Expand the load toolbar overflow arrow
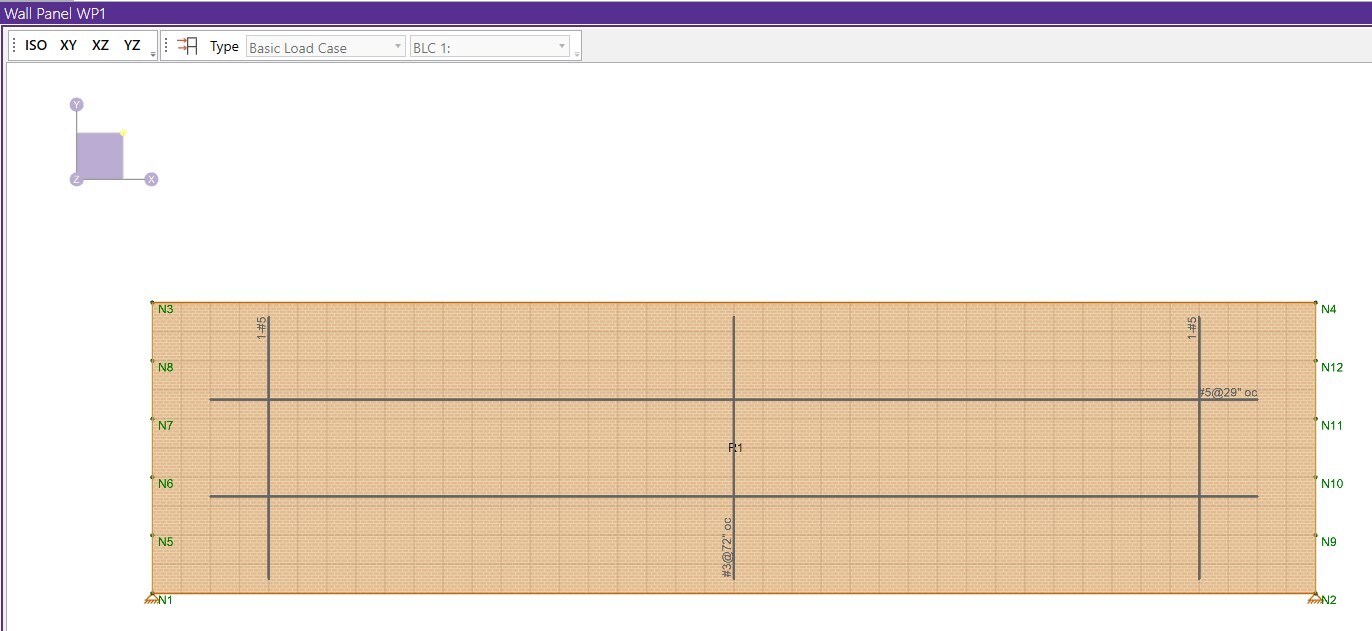The width and height of the screenshot is (1372, 631). click(577, 54)
